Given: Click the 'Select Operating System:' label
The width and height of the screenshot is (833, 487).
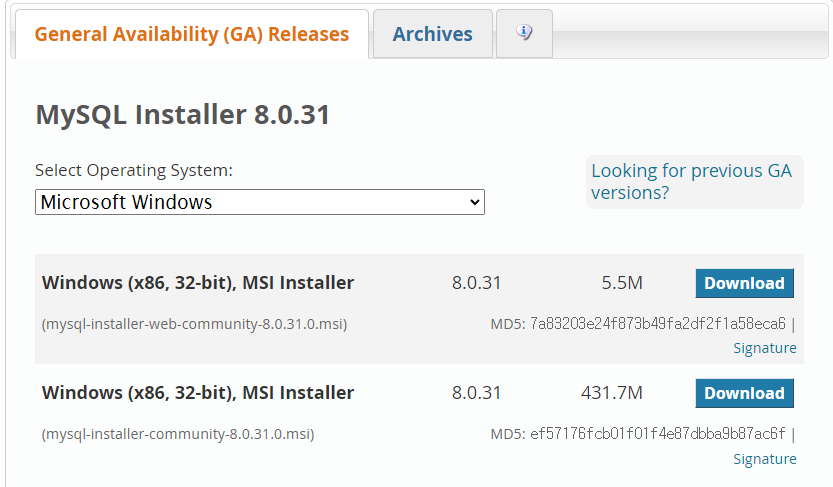Looking at the screenshot, I should point(134,170).
